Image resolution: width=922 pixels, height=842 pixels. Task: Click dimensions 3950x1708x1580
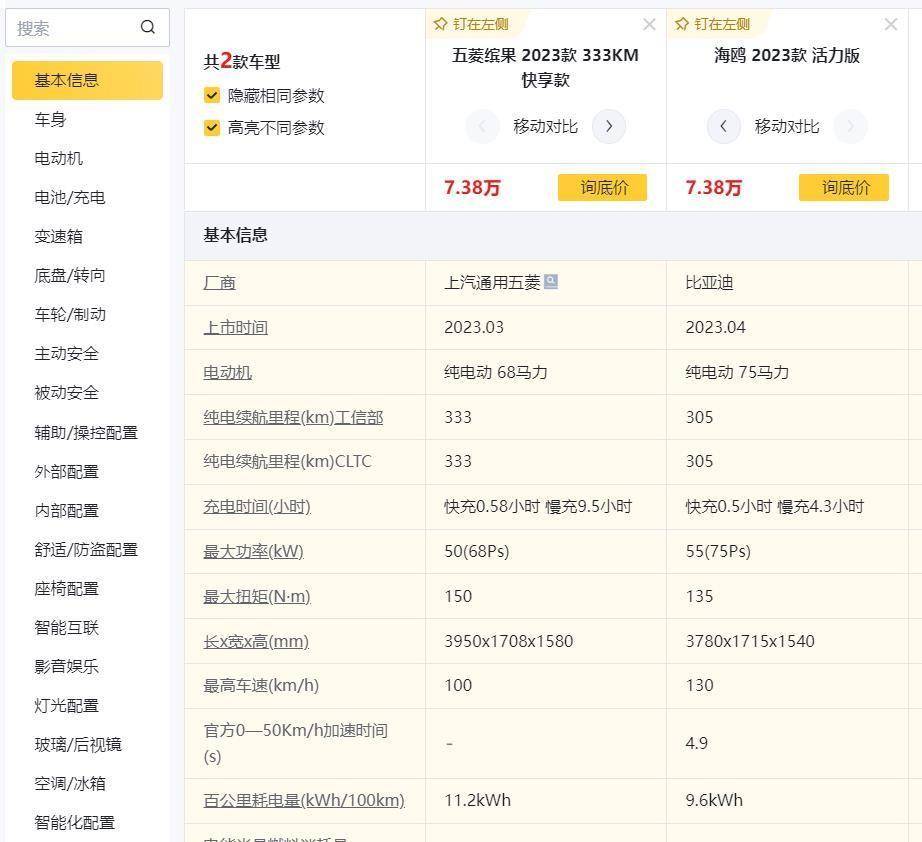tap(509, 641)
